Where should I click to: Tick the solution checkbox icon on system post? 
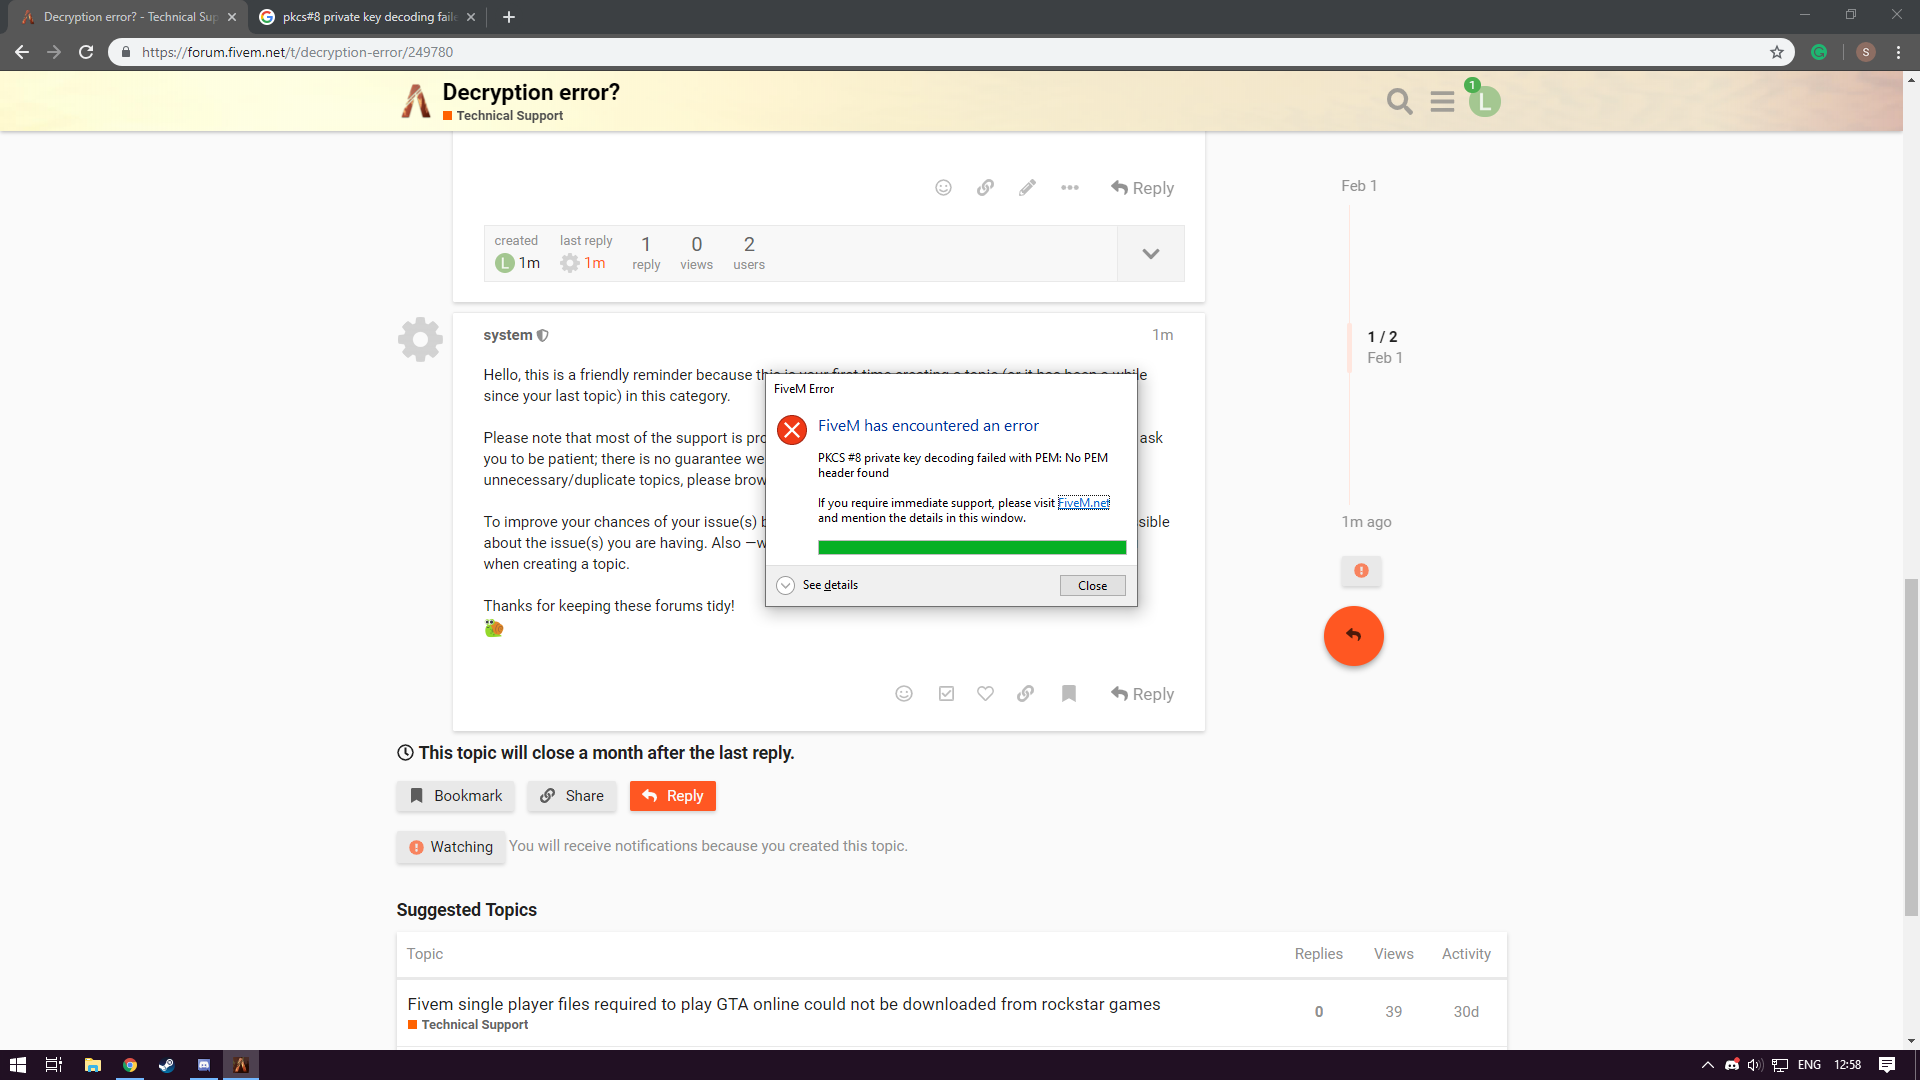[x=946, y=694]
